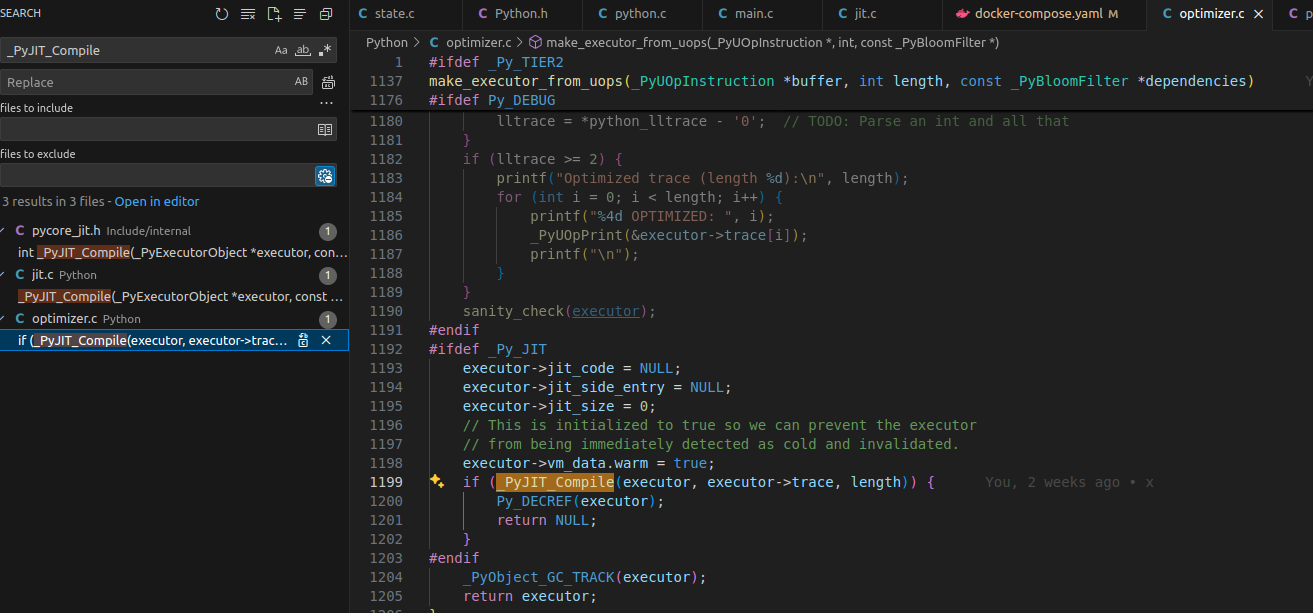Switch results to view as tree
Image resolution: width=1313 pixels, height=613 pixels.
(299, 14)
